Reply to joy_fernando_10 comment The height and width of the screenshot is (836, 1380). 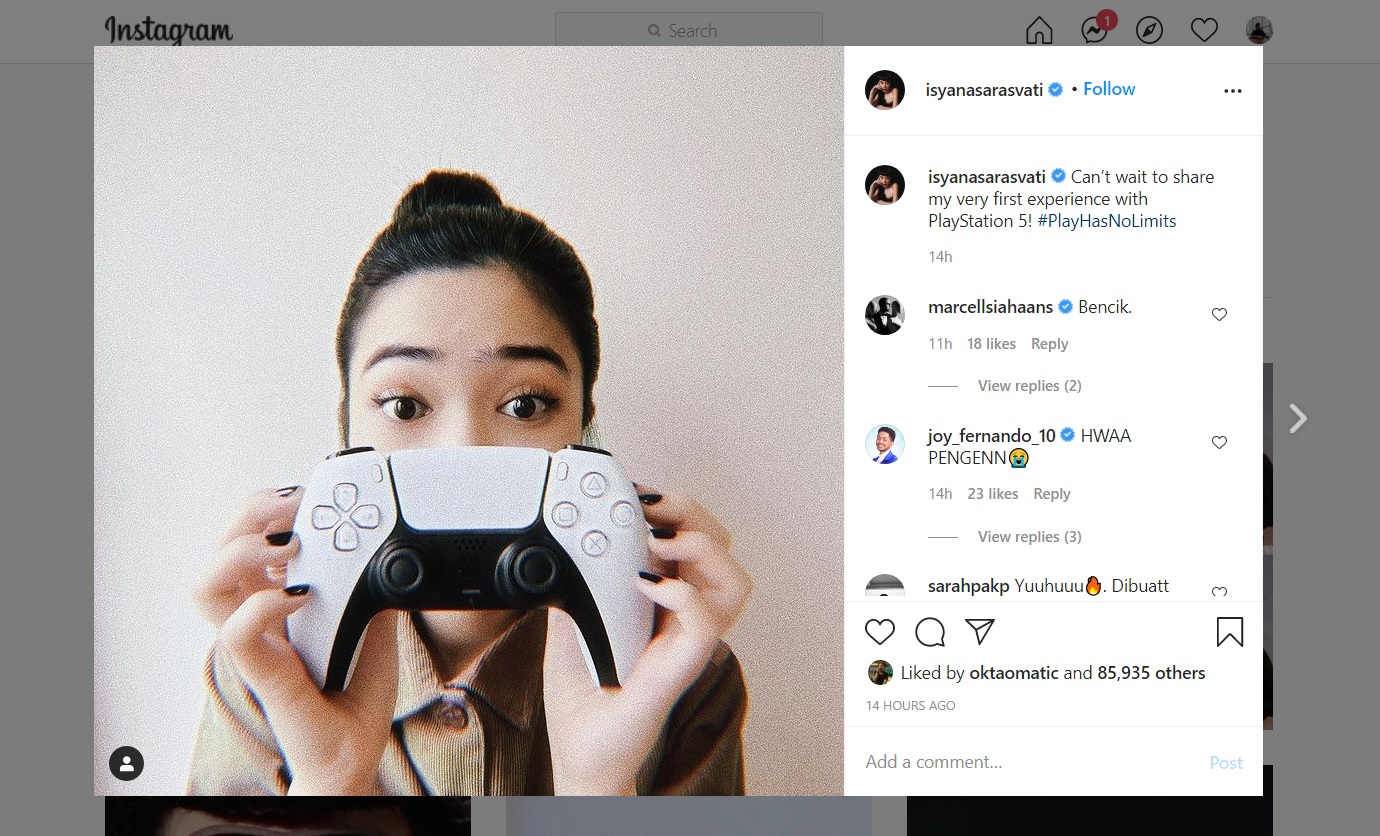point(1052,494)
